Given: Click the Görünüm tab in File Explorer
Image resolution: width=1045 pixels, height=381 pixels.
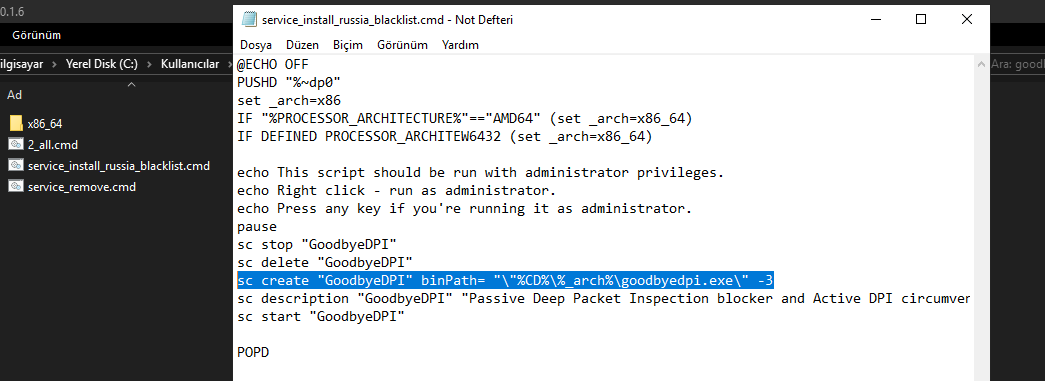Looking at the screenshot, I should (37, 35).
